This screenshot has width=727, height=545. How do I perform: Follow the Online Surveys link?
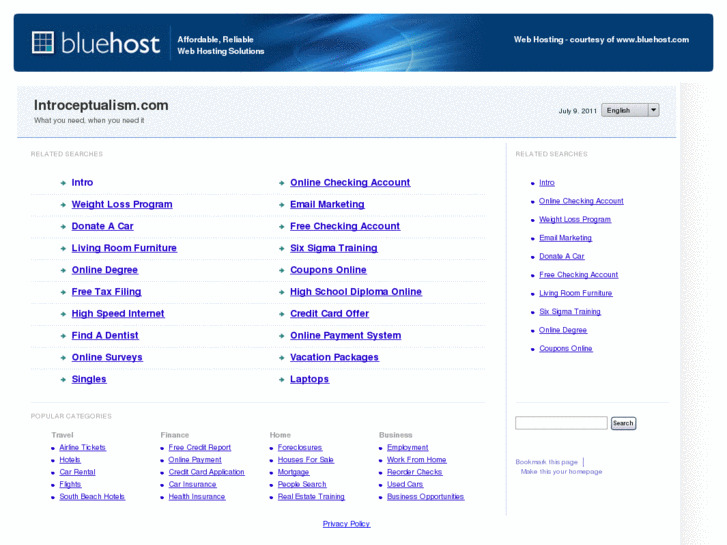pos(107,357)
